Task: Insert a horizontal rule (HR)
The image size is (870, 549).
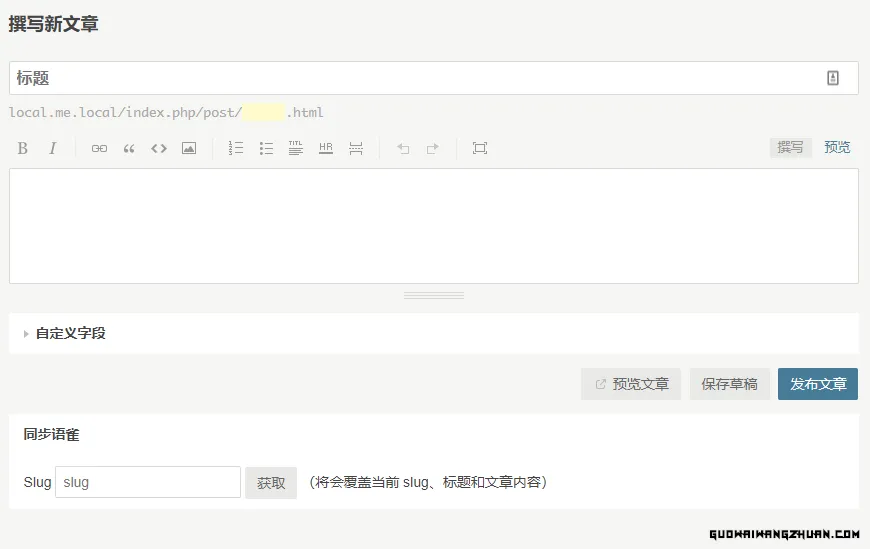Action: tap(326, 148)
